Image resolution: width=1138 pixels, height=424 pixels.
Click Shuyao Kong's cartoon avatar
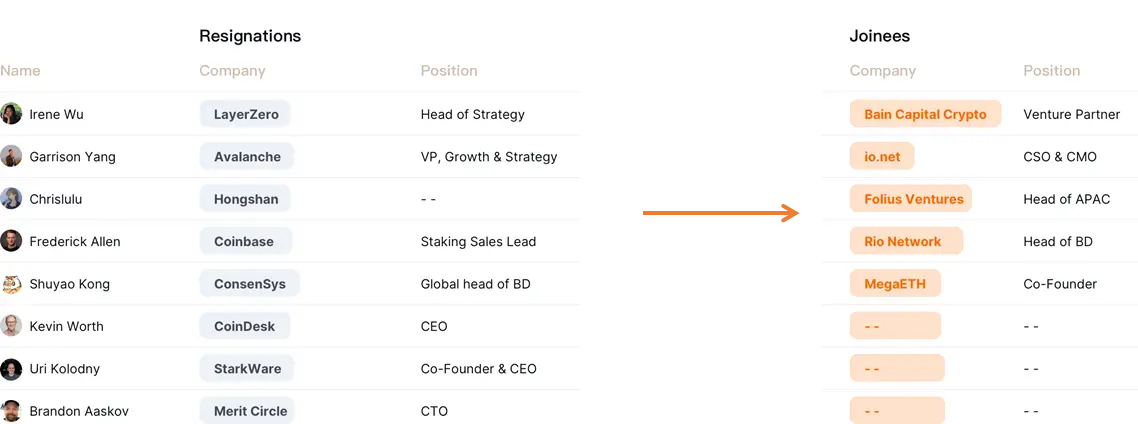[x=11, y=284]
